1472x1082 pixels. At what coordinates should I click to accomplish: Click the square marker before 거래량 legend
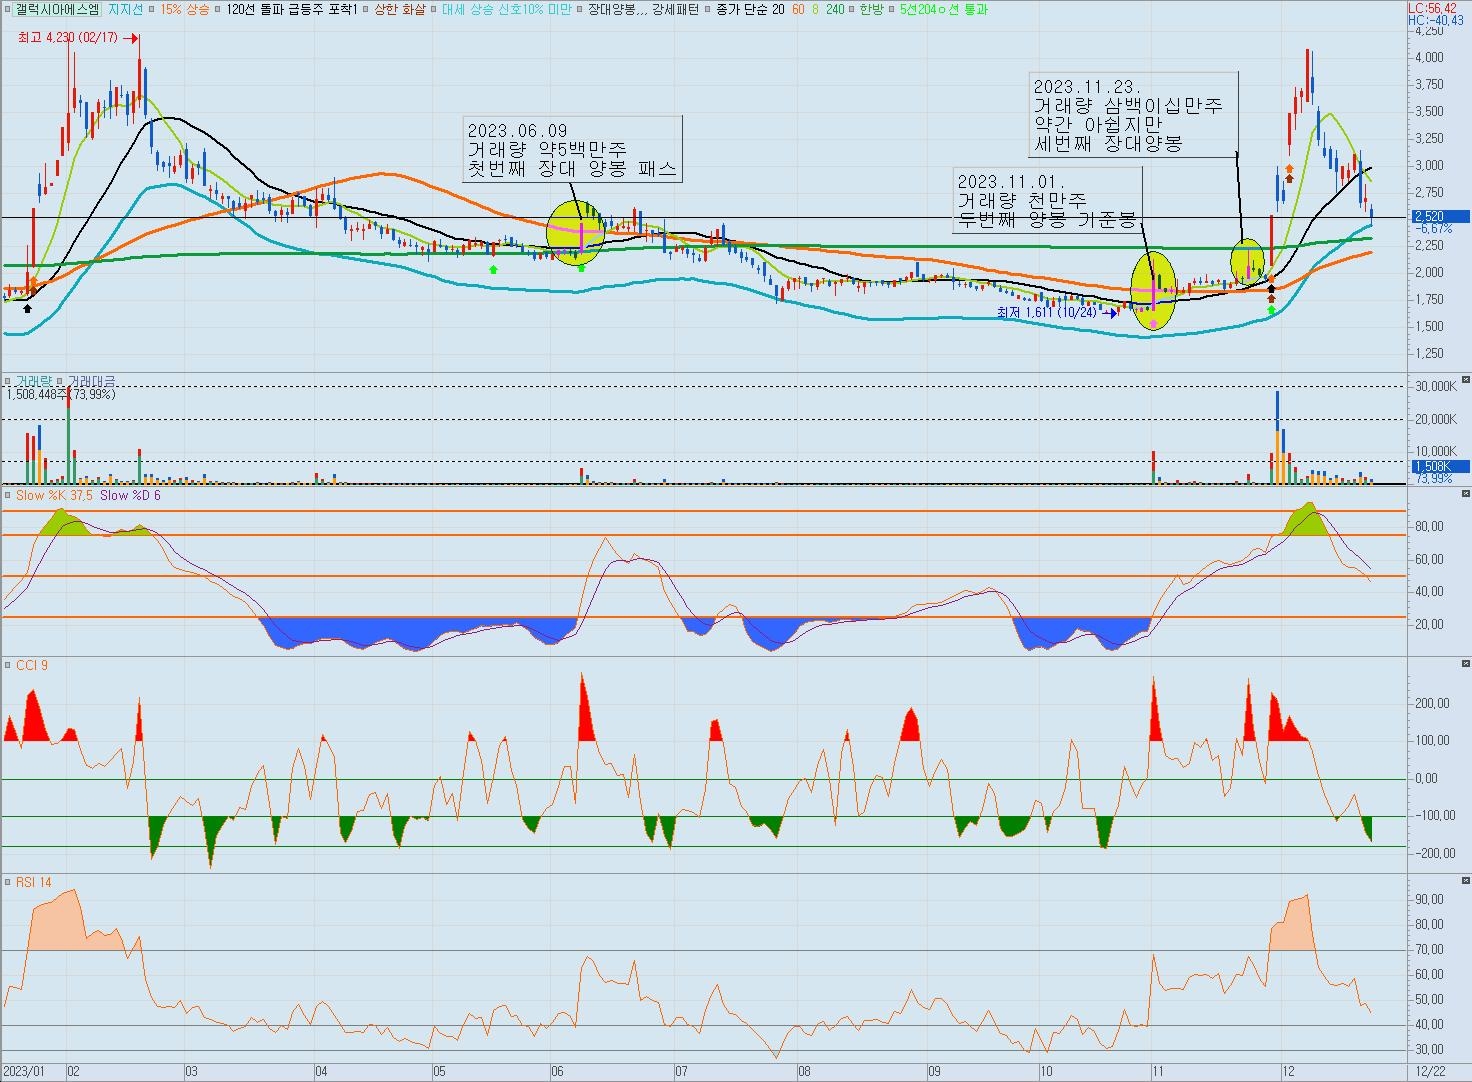8,381
